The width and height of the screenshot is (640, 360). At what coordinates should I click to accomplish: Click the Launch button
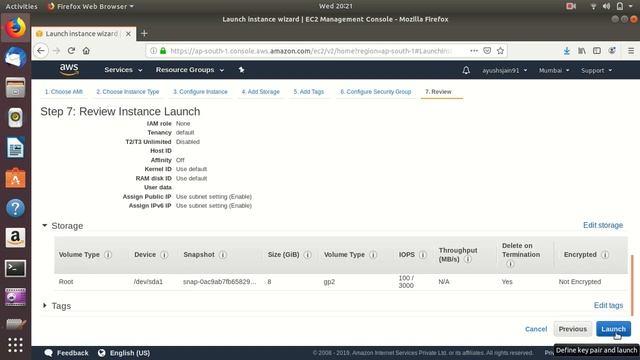pos(613,329)
